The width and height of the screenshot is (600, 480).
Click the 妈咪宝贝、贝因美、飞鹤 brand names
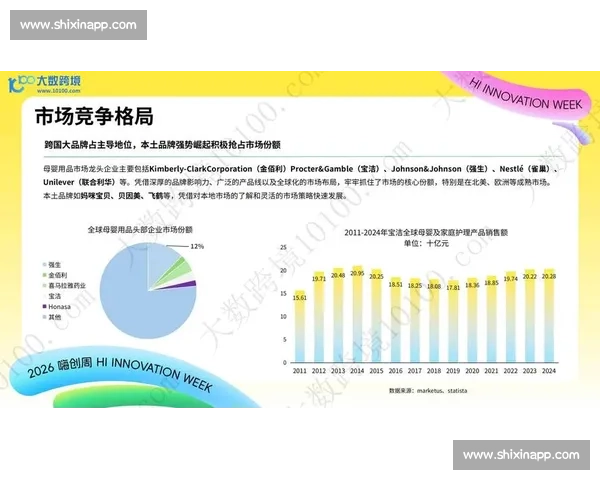coord(121,196)
